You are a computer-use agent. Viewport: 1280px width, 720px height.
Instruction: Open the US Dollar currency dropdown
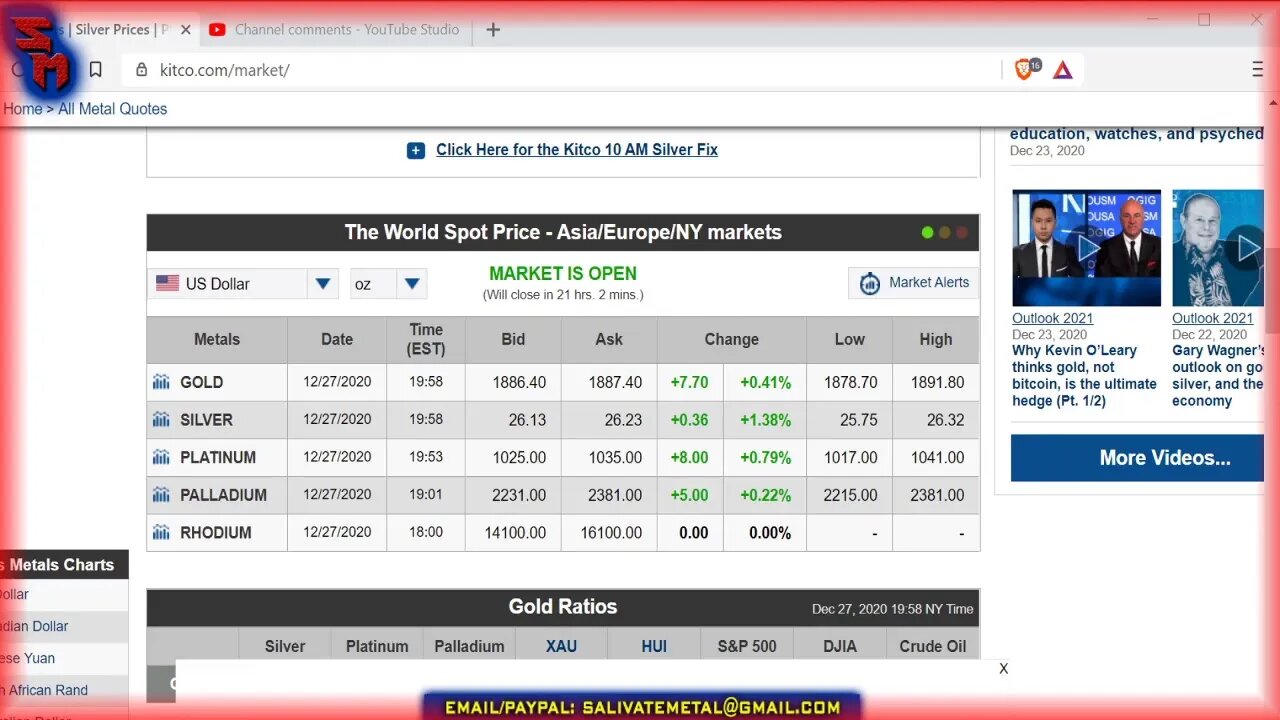[x=243, y=284]
